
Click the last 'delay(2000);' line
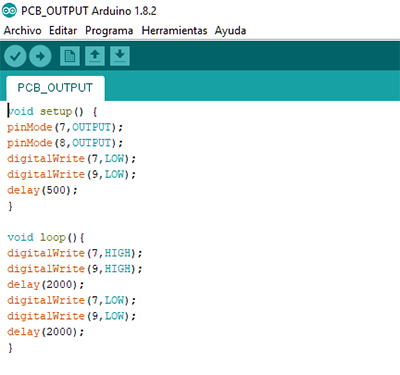46,332
